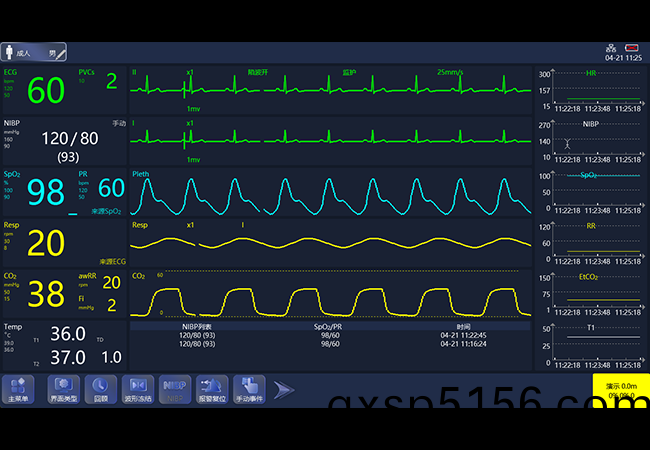Mark a 手动事件 manual event
The width and height of the screenshot is (650, 450).
(x=249, y=390)
